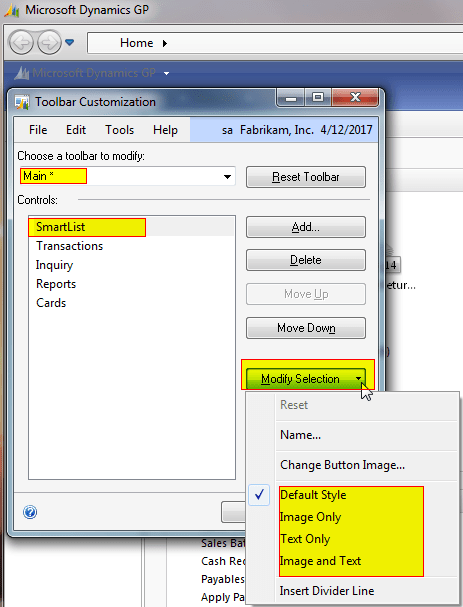The width and height of the screenshot is (463, 607).
Task: Select Cards in the Controls list
Action: (x=131, y=303)
